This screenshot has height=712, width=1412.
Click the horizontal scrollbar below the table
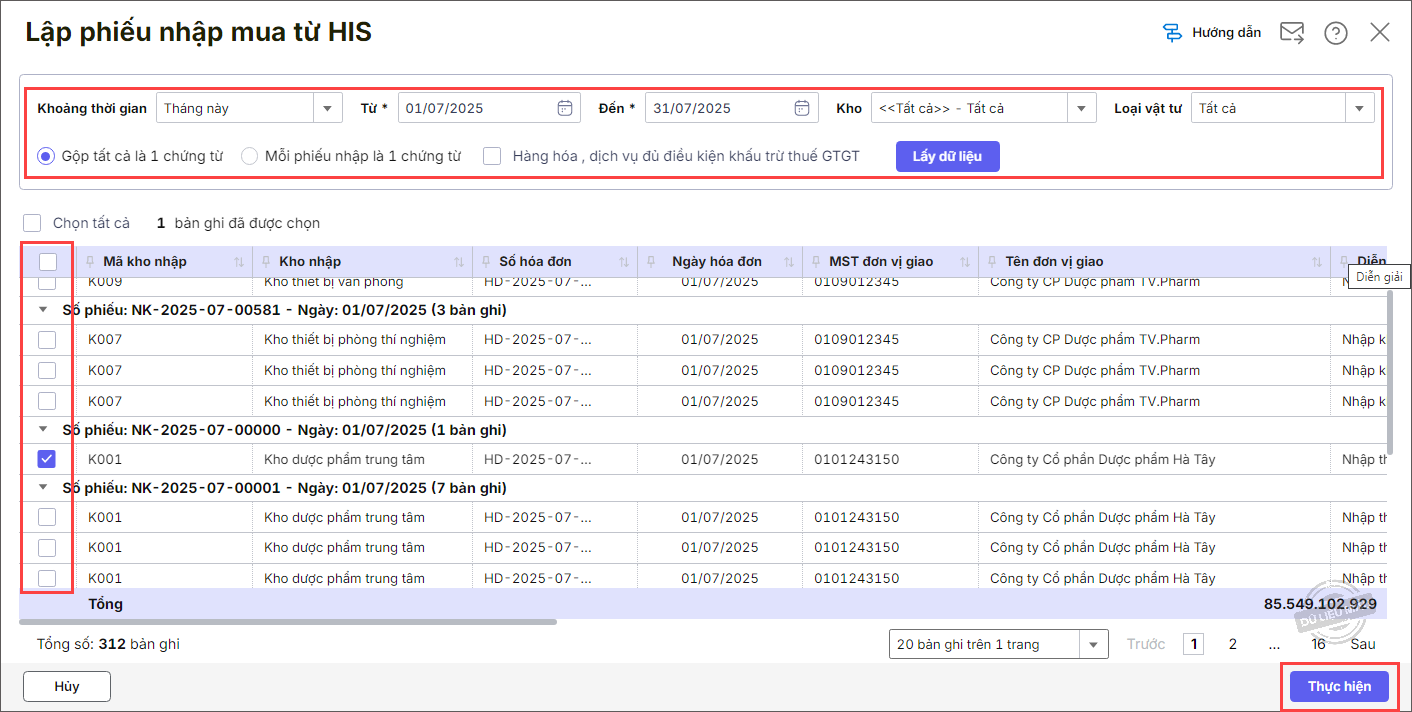(290, 622)
